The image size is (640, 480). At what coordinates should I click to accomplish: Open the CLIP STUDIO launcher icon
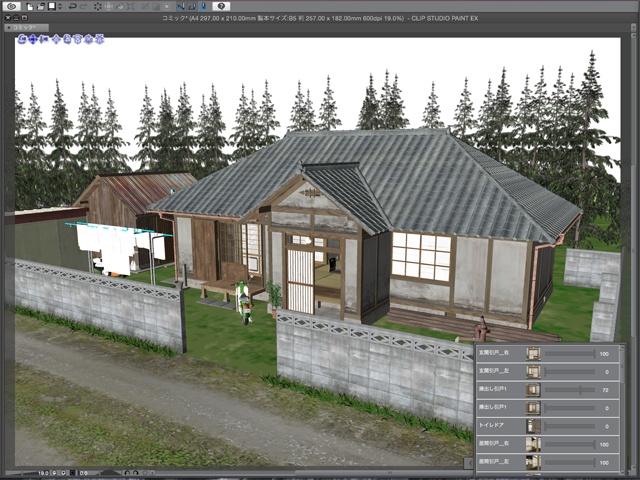pyautogui.click(x=12, y=7)
